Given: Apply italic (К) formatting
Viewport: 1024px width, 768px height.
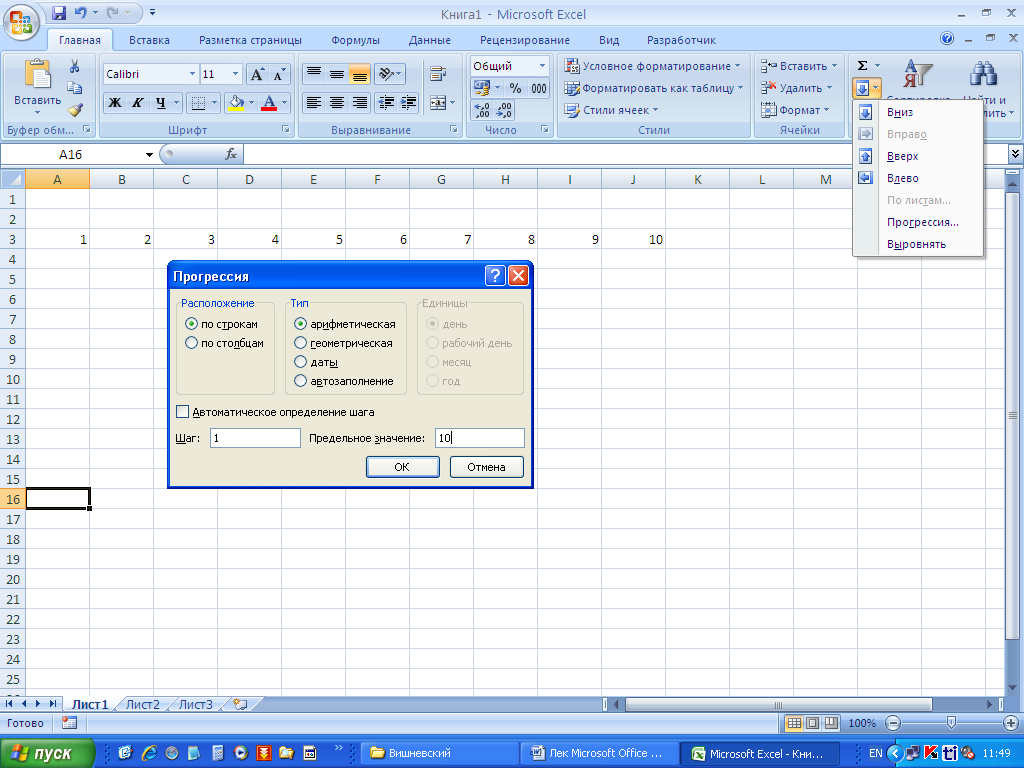Looking at the screenshot, I should click(x=137, y=103).
